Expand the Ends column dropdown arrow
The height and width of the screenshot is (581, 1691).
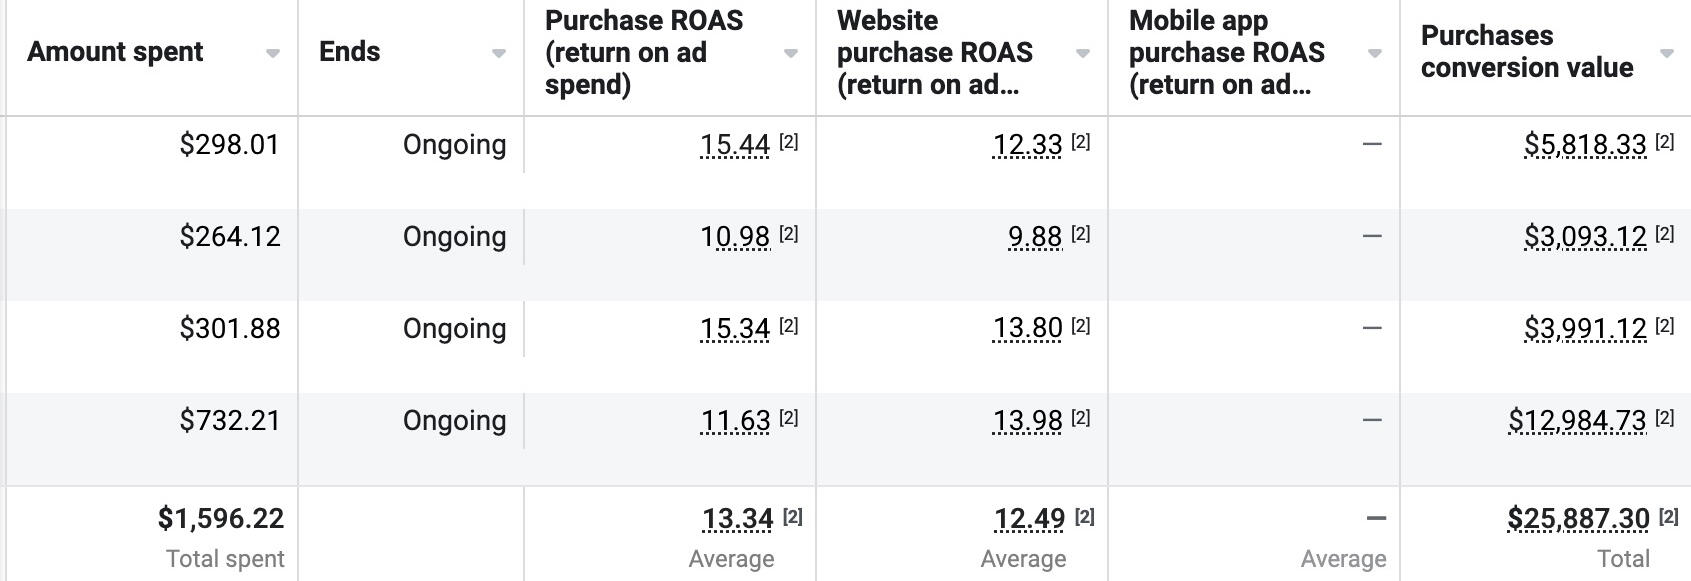[498, 54]
